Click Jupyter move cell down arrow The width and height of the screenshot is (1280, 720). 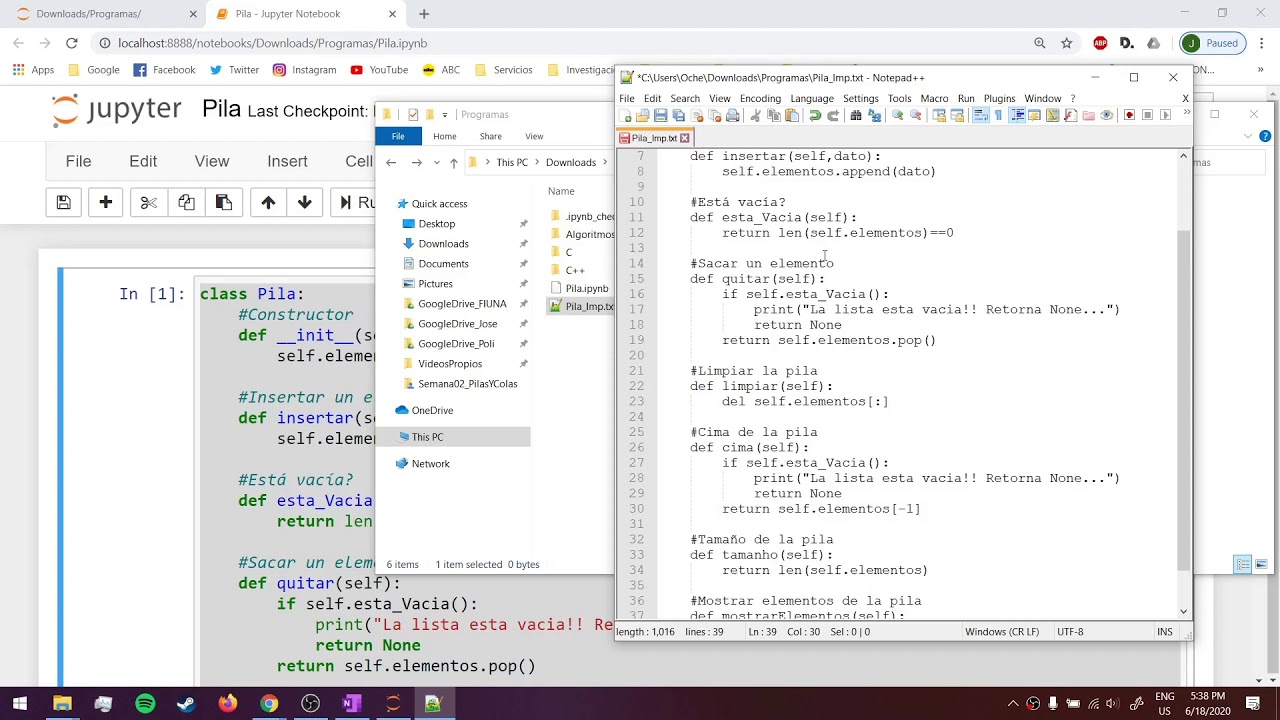click(x=305, y=202)
